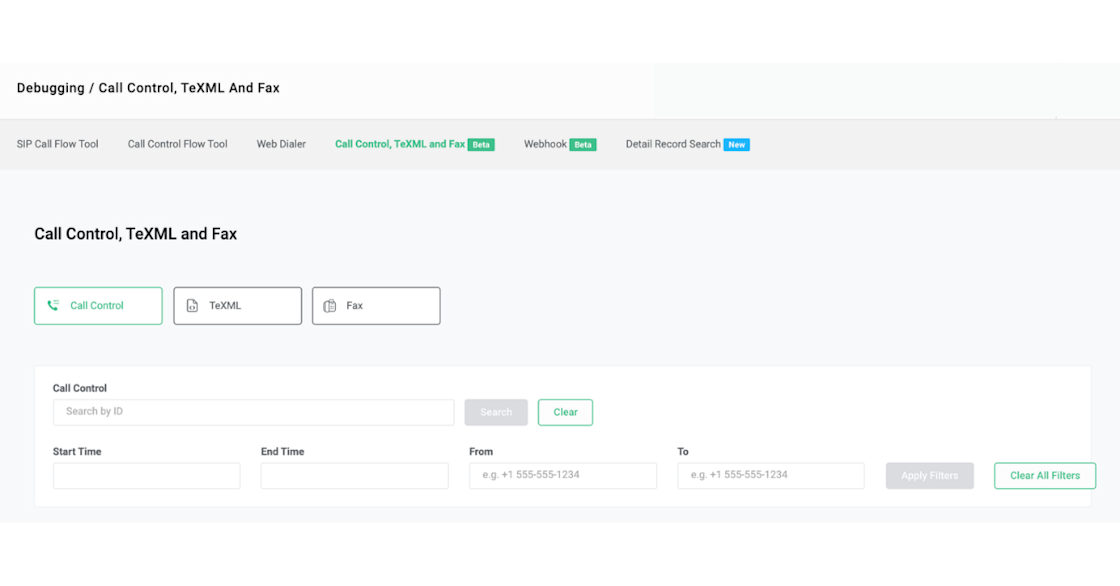Click the Clear button next to Search
This screenshot has width=1120, height=586.
click(566, 412)
